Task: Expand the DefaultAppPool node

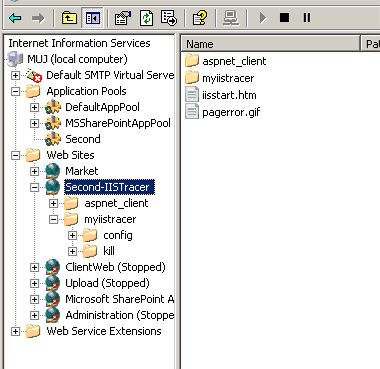Action: pyautogui.click(x=34, y=107)
